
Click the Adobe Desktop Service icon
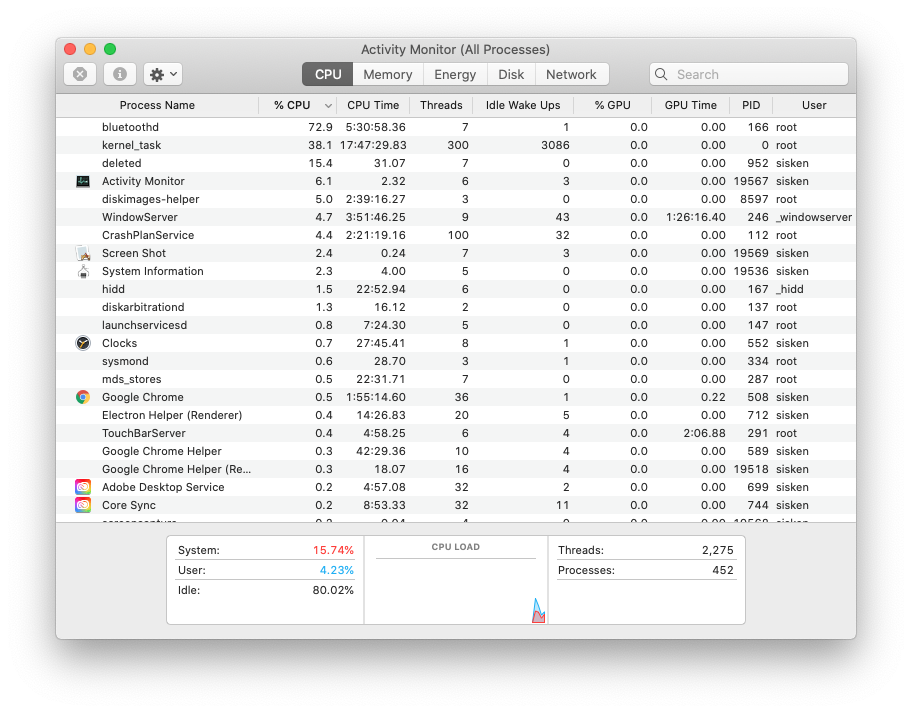(84, 487)
